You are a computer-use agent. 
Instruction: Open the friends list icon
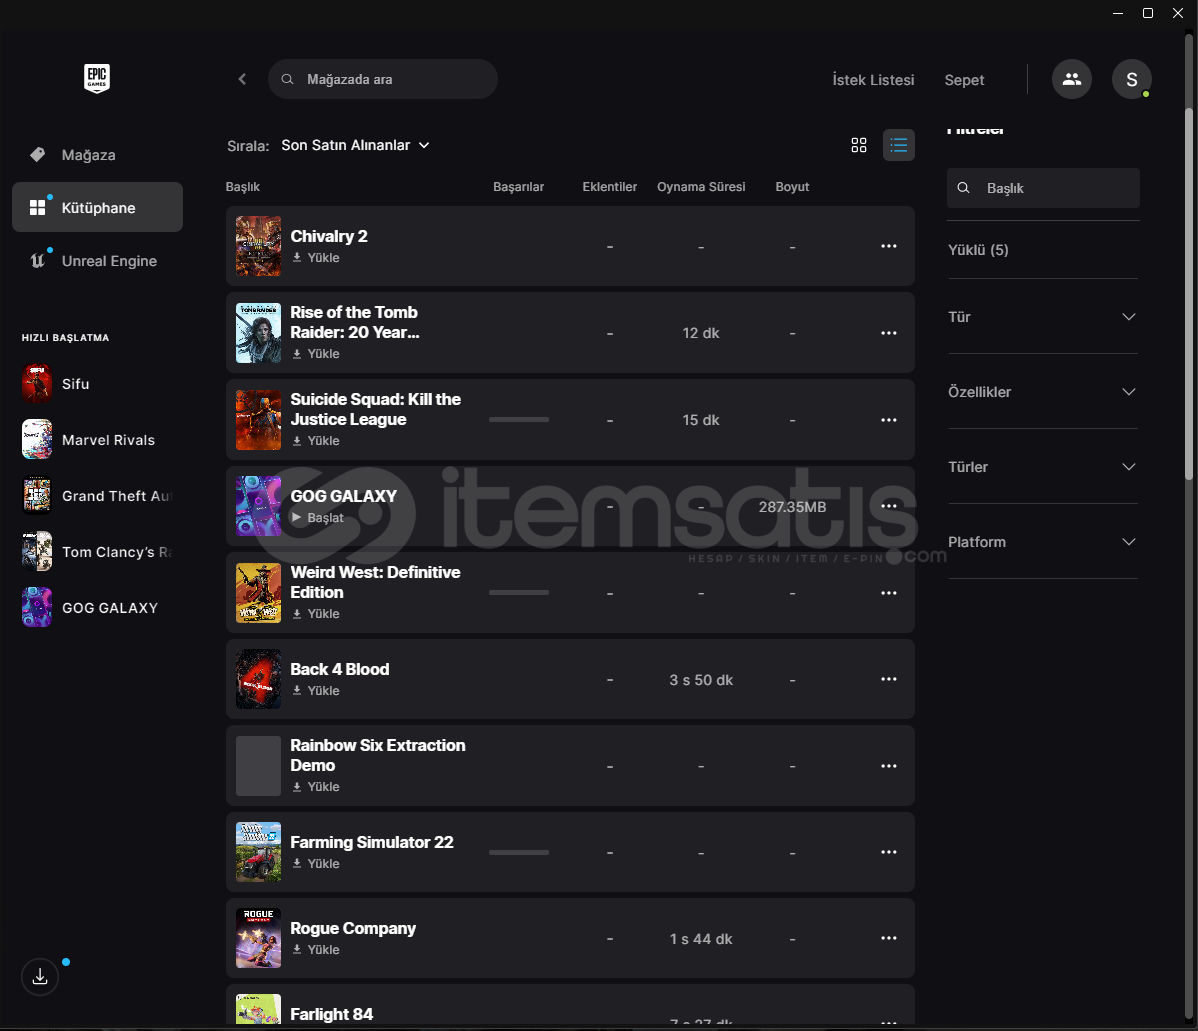(1071, 79)
